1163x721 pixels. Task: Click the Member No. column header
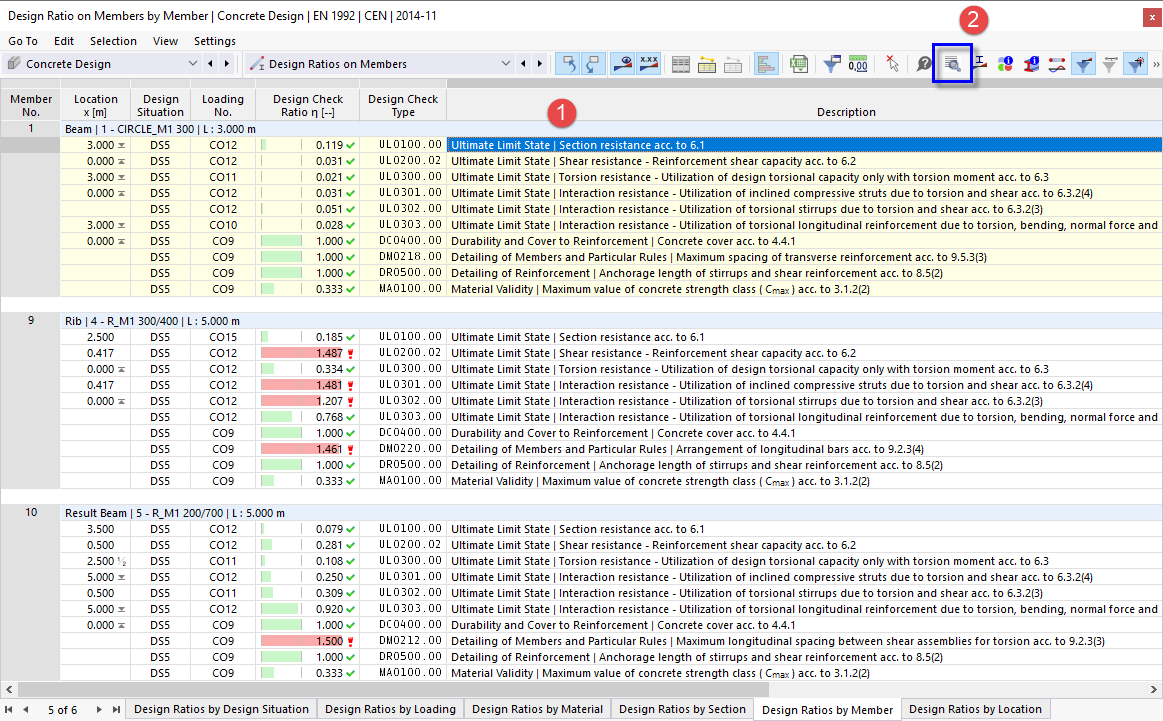pos(31,105)
